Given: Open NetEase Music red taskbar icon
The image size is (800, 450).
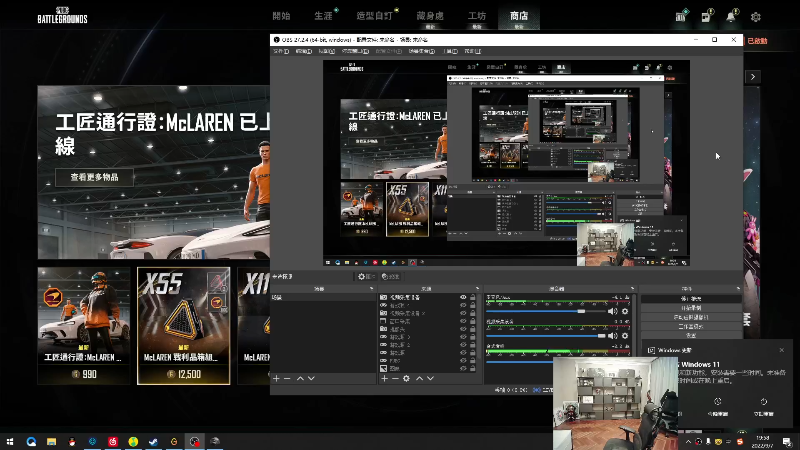Looking at the screenshot, I should pyautogui.click(x=113, y=442).
